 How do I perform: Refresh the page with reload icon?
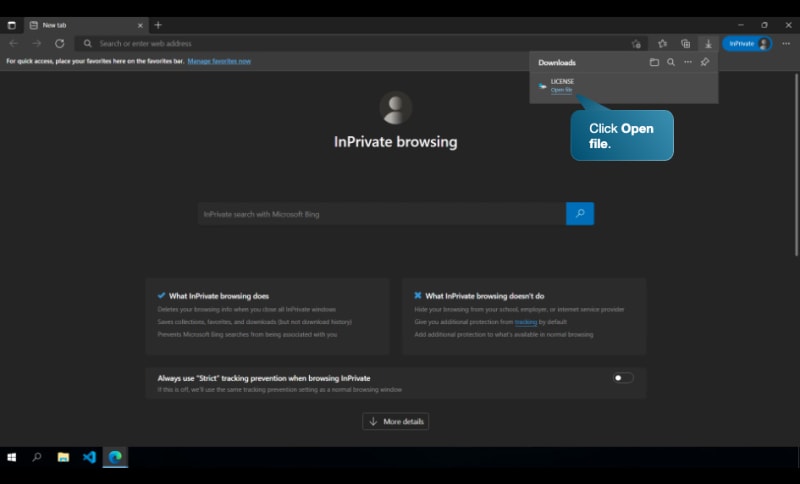[x=60, y=43]
